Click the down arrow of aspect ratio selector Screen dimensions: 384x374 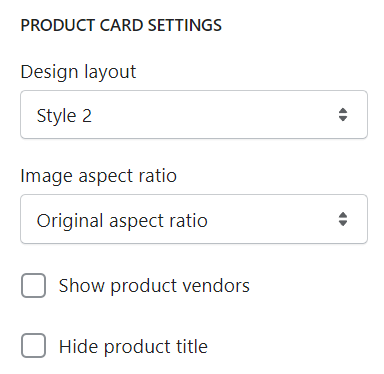[343, 223]
